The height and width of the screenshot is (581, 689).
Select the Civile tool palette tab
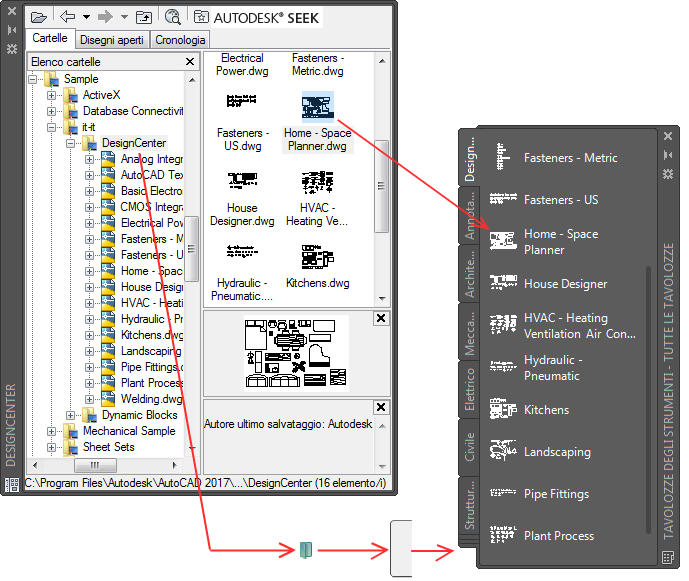(x=470, y=447)
